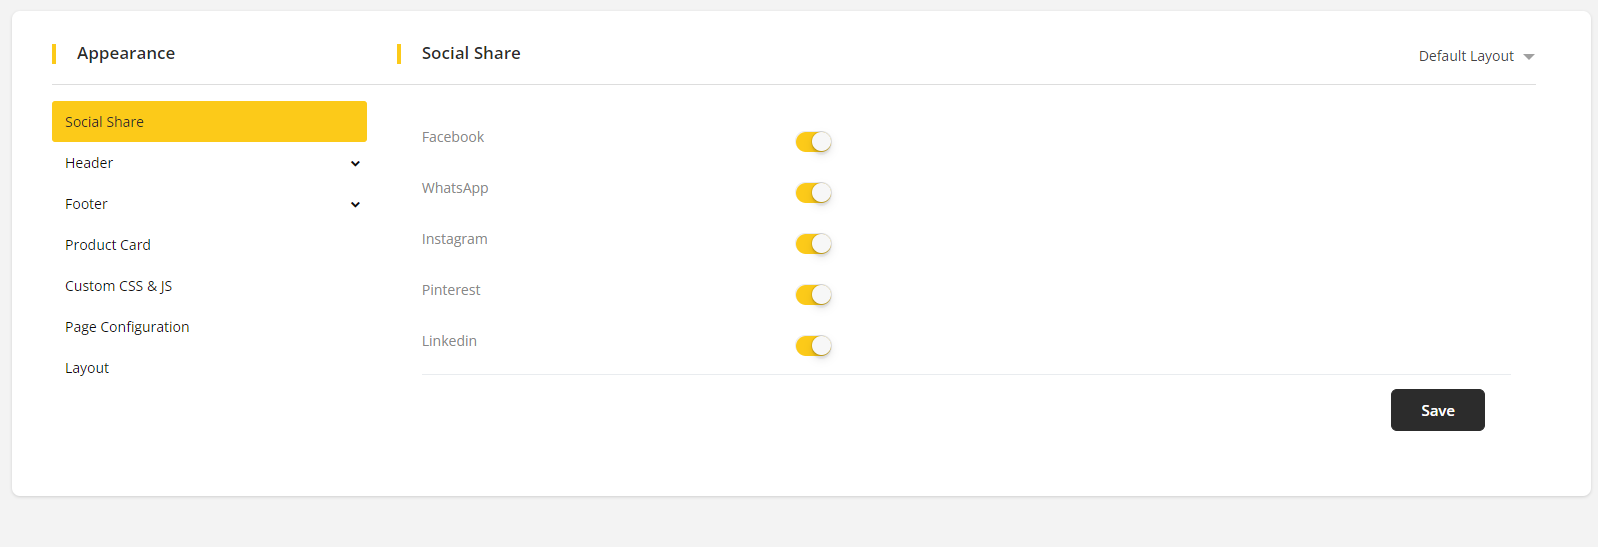This screenshot has width=1598, height=547.
Task: Open Page Configuration settings
Action: [x=127, y=327]
